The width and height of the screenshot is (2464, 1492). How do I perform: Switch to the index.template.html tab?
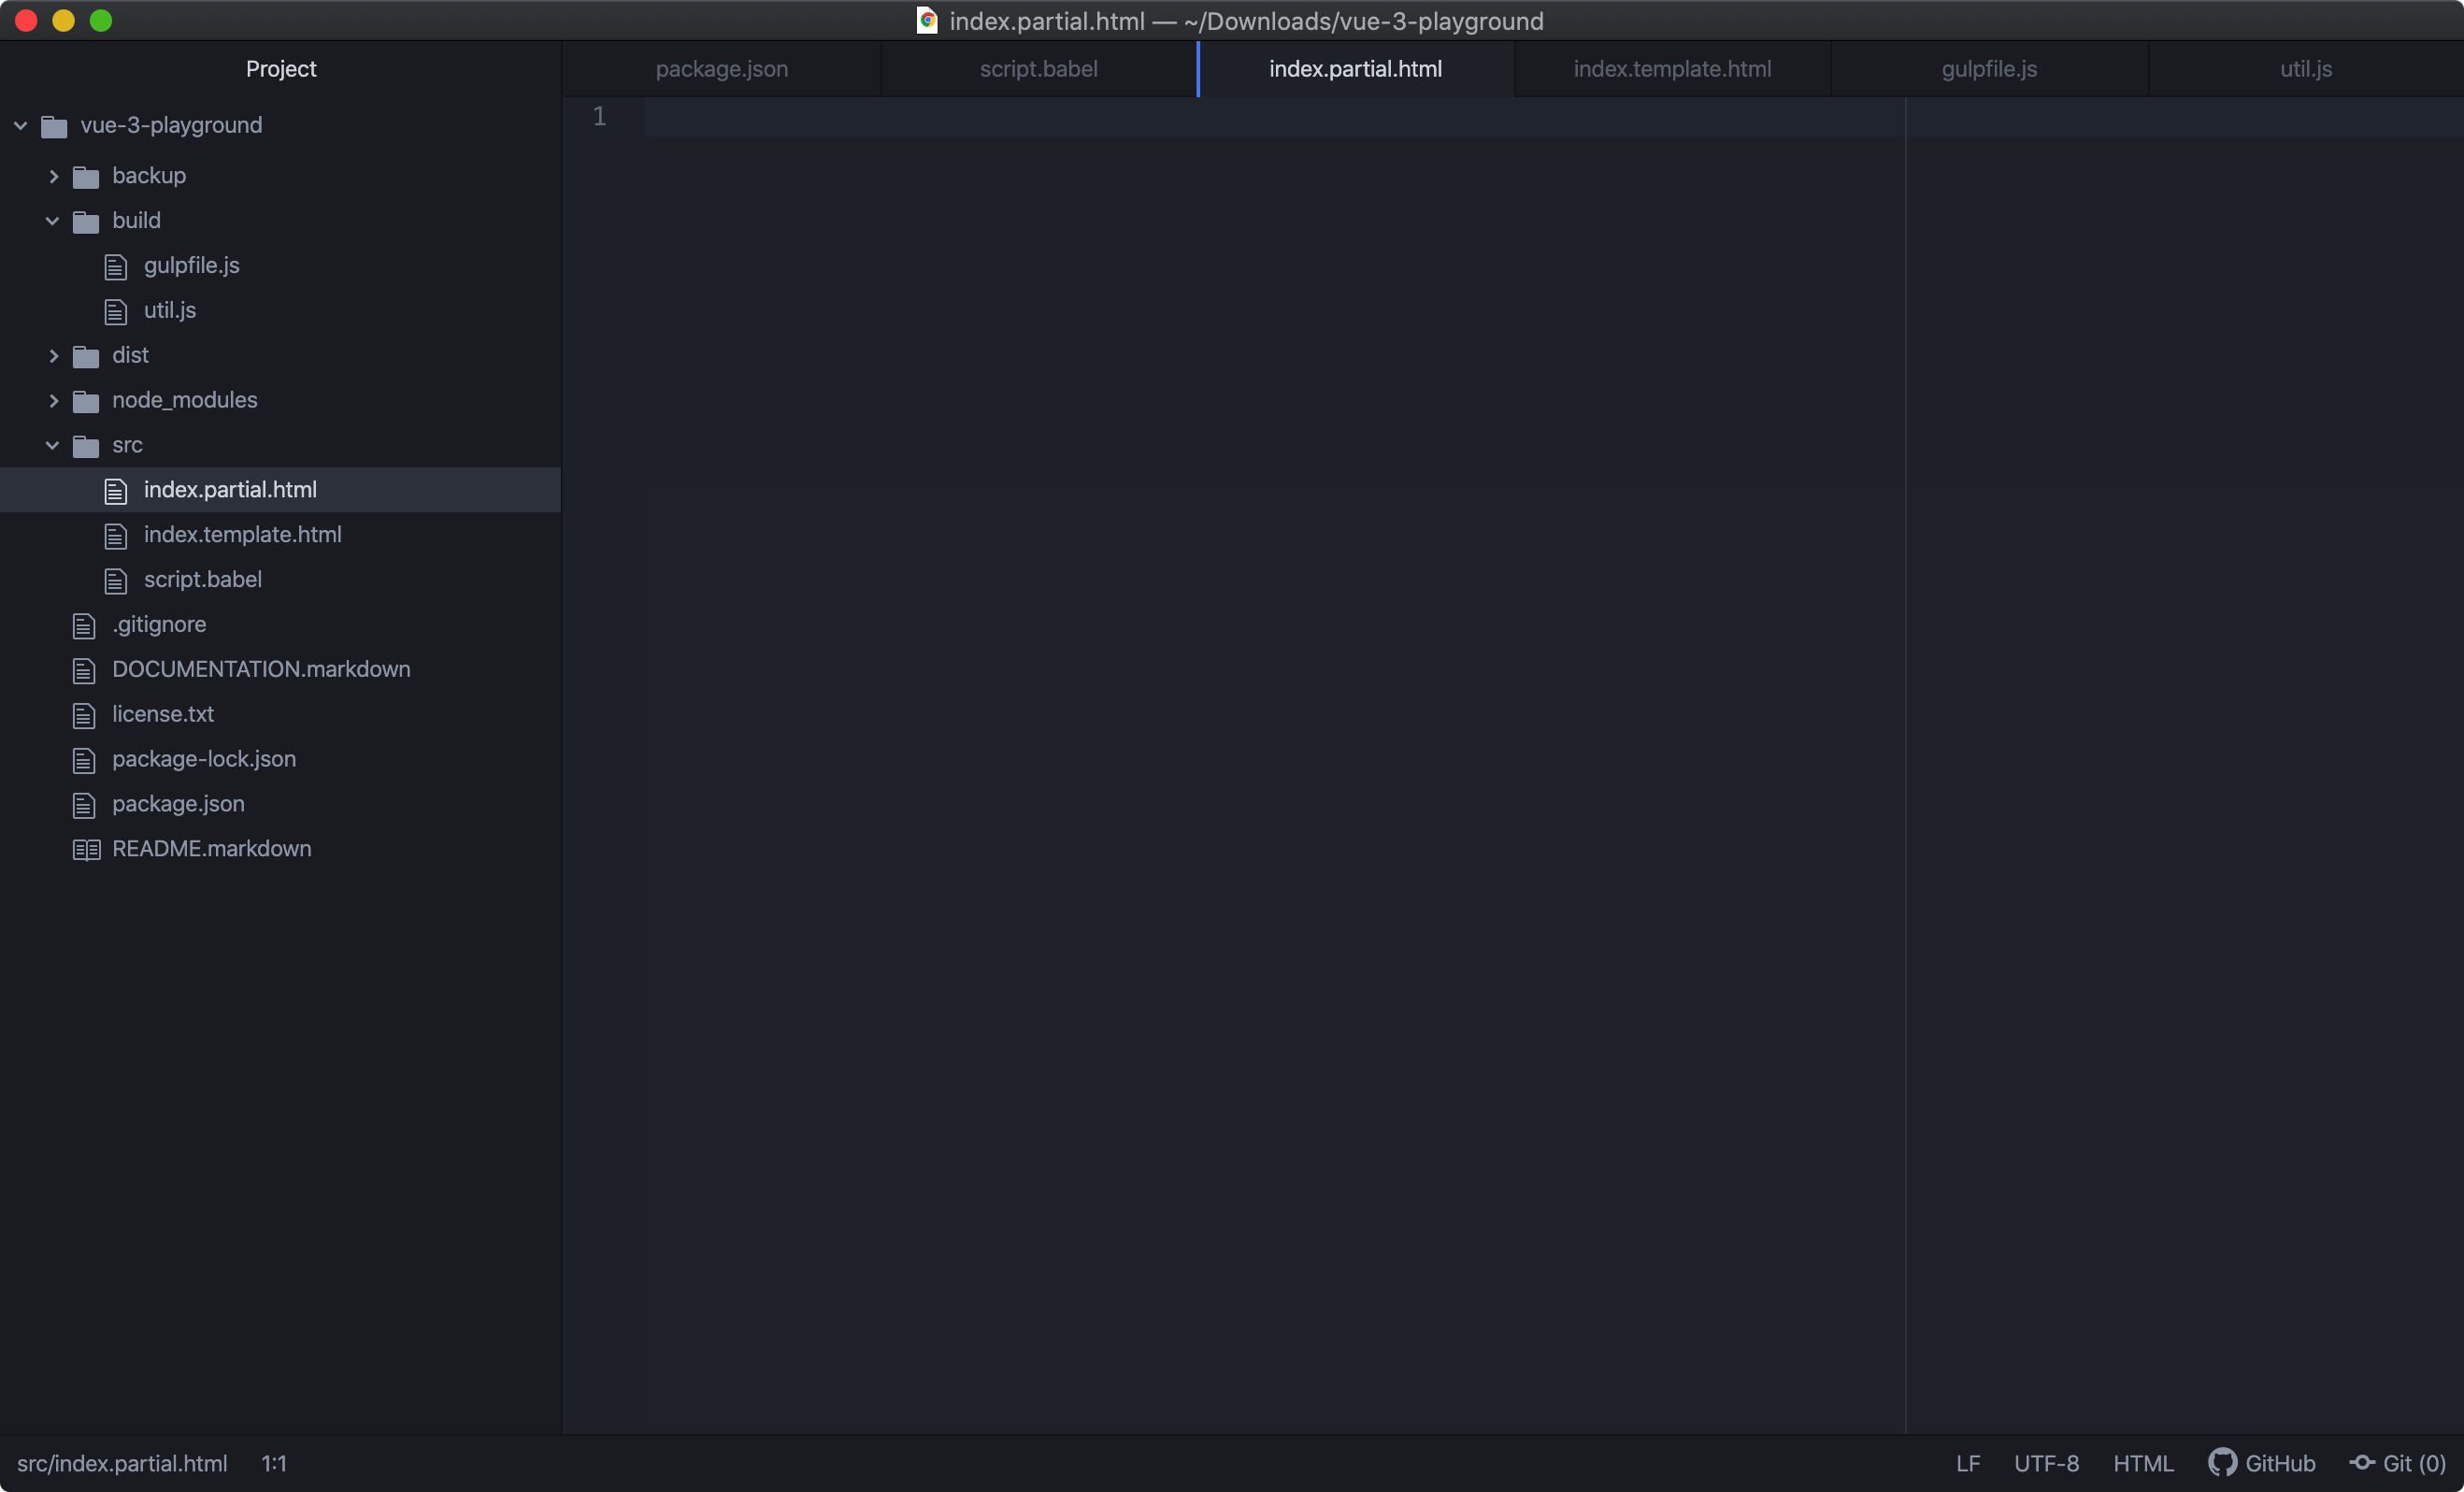1672,69
